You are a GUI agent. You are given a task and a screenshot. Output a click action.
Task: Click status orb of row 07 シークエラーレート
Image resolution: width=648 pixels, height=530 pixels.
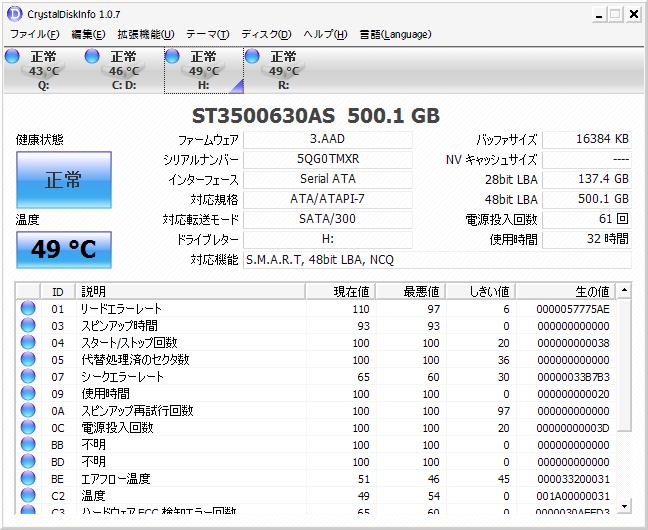(x=28, y=376)
